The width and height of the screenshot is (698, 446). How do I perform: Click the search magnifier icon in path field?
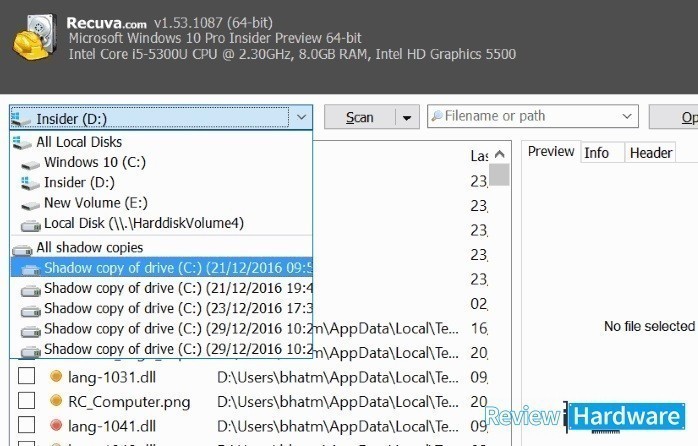[x=437, y=116]
